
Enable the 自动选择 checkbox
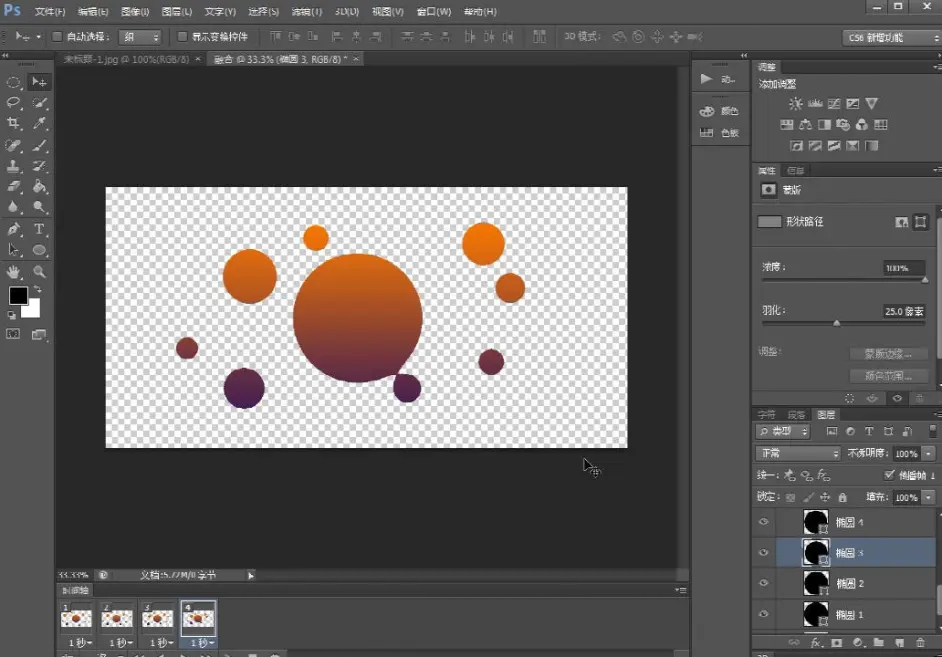(x=57, y=37)
